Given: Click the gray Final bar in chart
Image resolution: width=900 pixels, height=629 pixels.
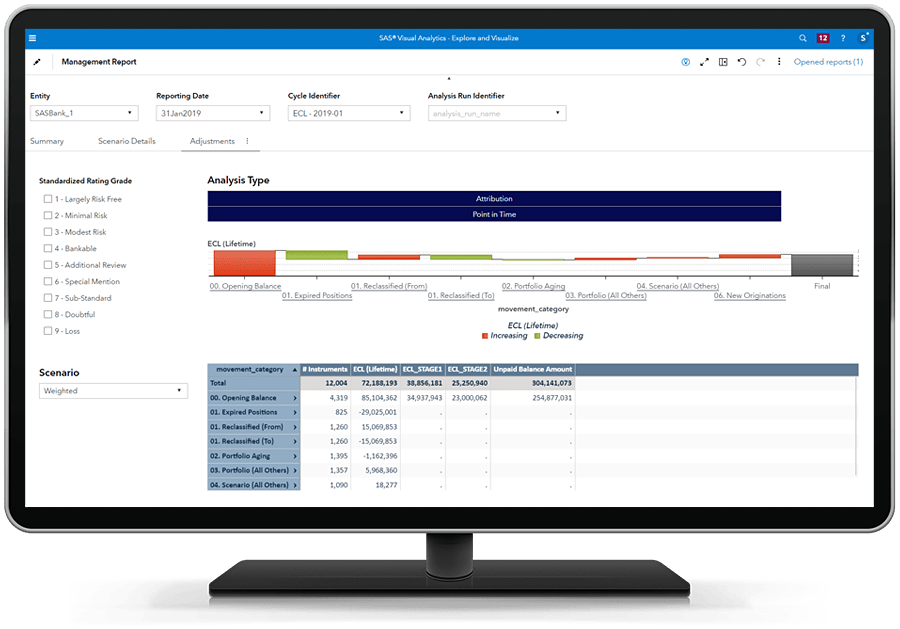Looking at the screenshot, I should pyautogui.click(x=822, y=266).
